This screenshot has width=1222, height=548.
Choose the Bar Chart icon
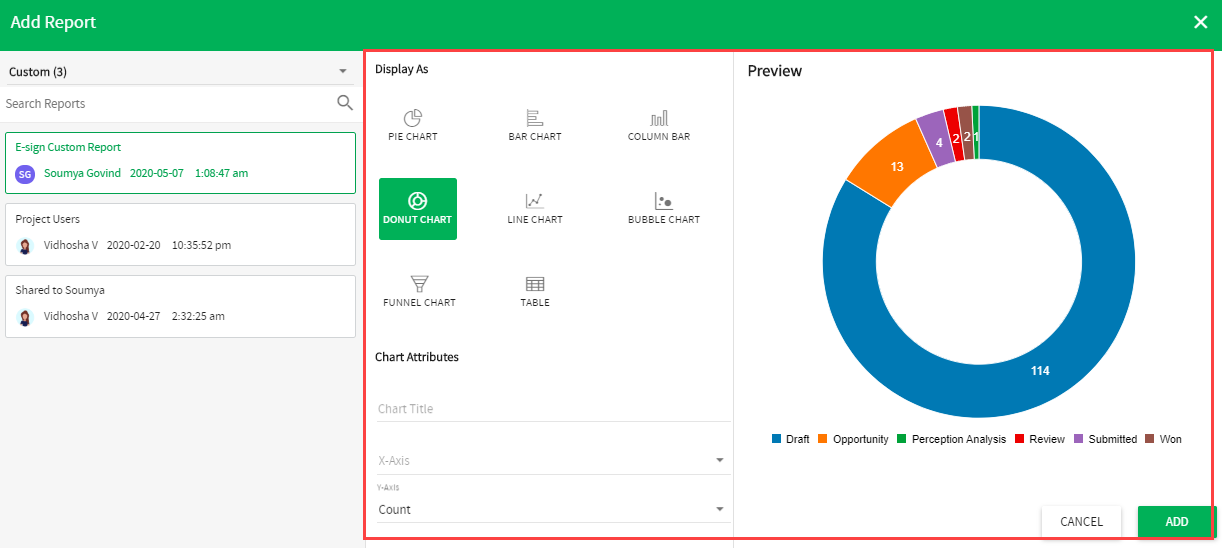click(x=534, y=125)
